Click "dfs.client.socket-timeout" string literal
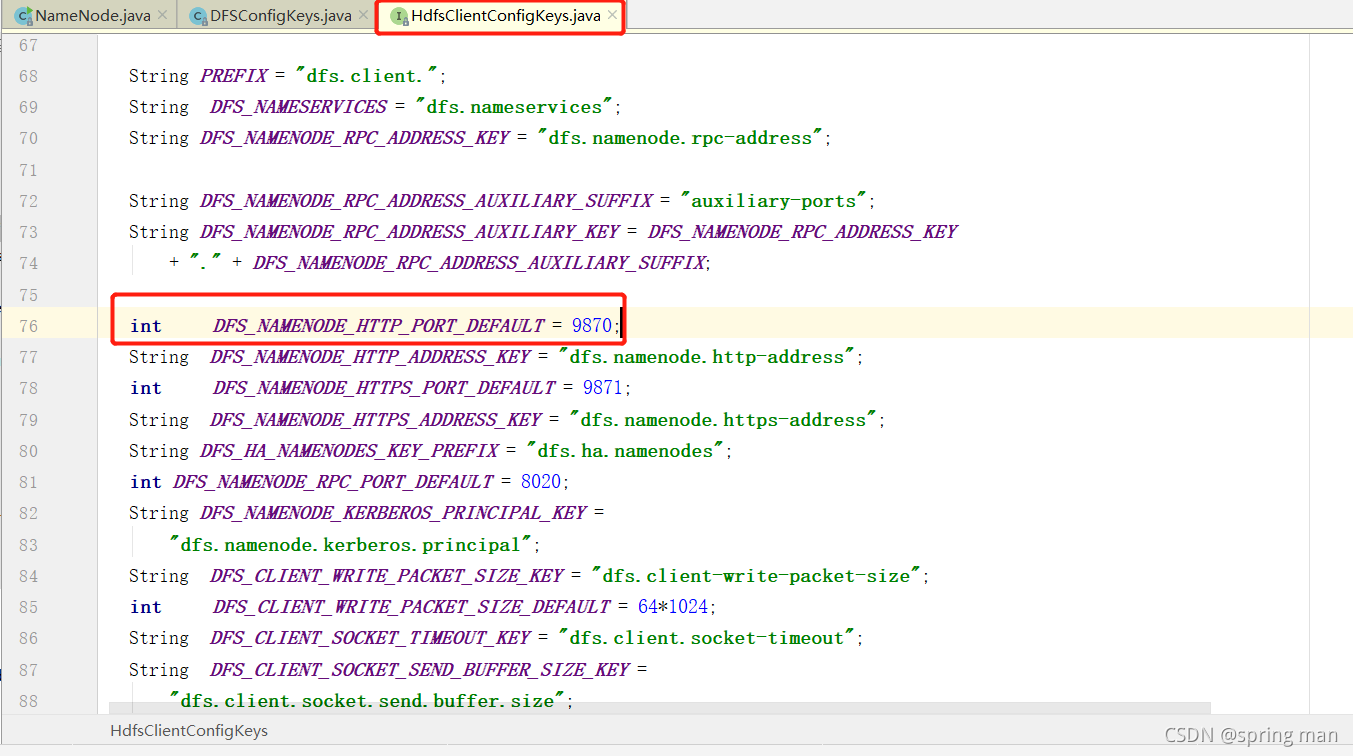This screenshot has width=1353, height=756. [706, 638]
